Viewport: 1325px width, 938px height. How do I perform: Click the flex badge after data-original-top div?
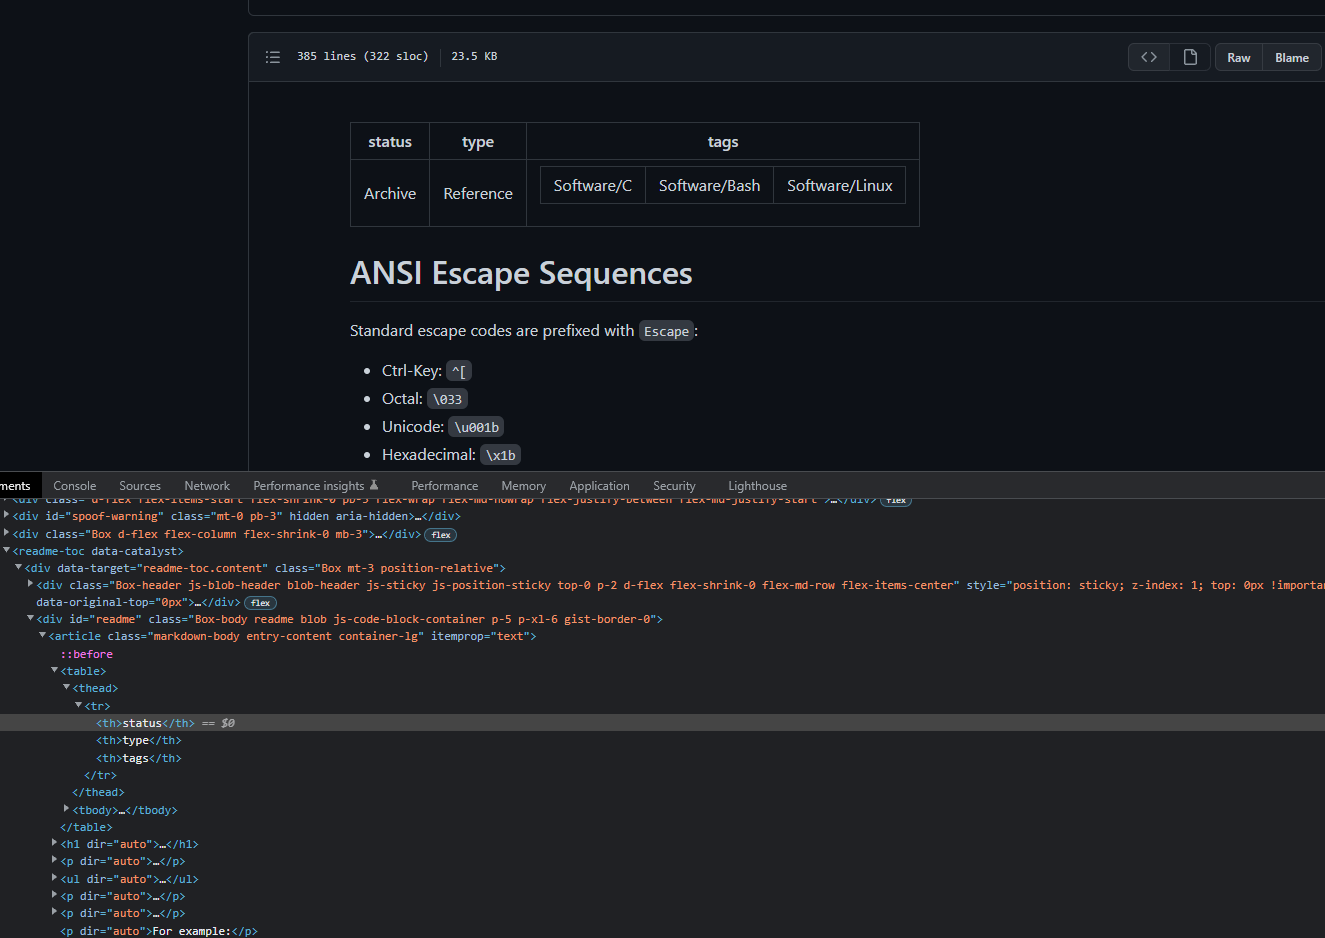pyautogui.click(x=261, y=603)
